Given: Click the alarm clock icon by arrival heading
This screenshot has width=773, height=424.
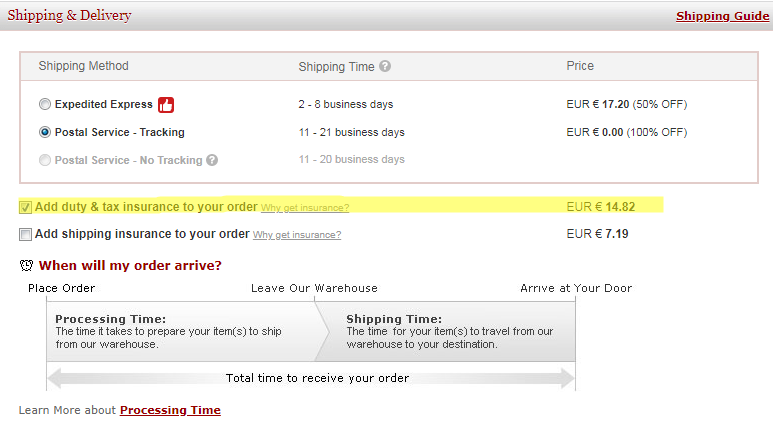Looking at the screenshot, I should click(x=26, y=265).
